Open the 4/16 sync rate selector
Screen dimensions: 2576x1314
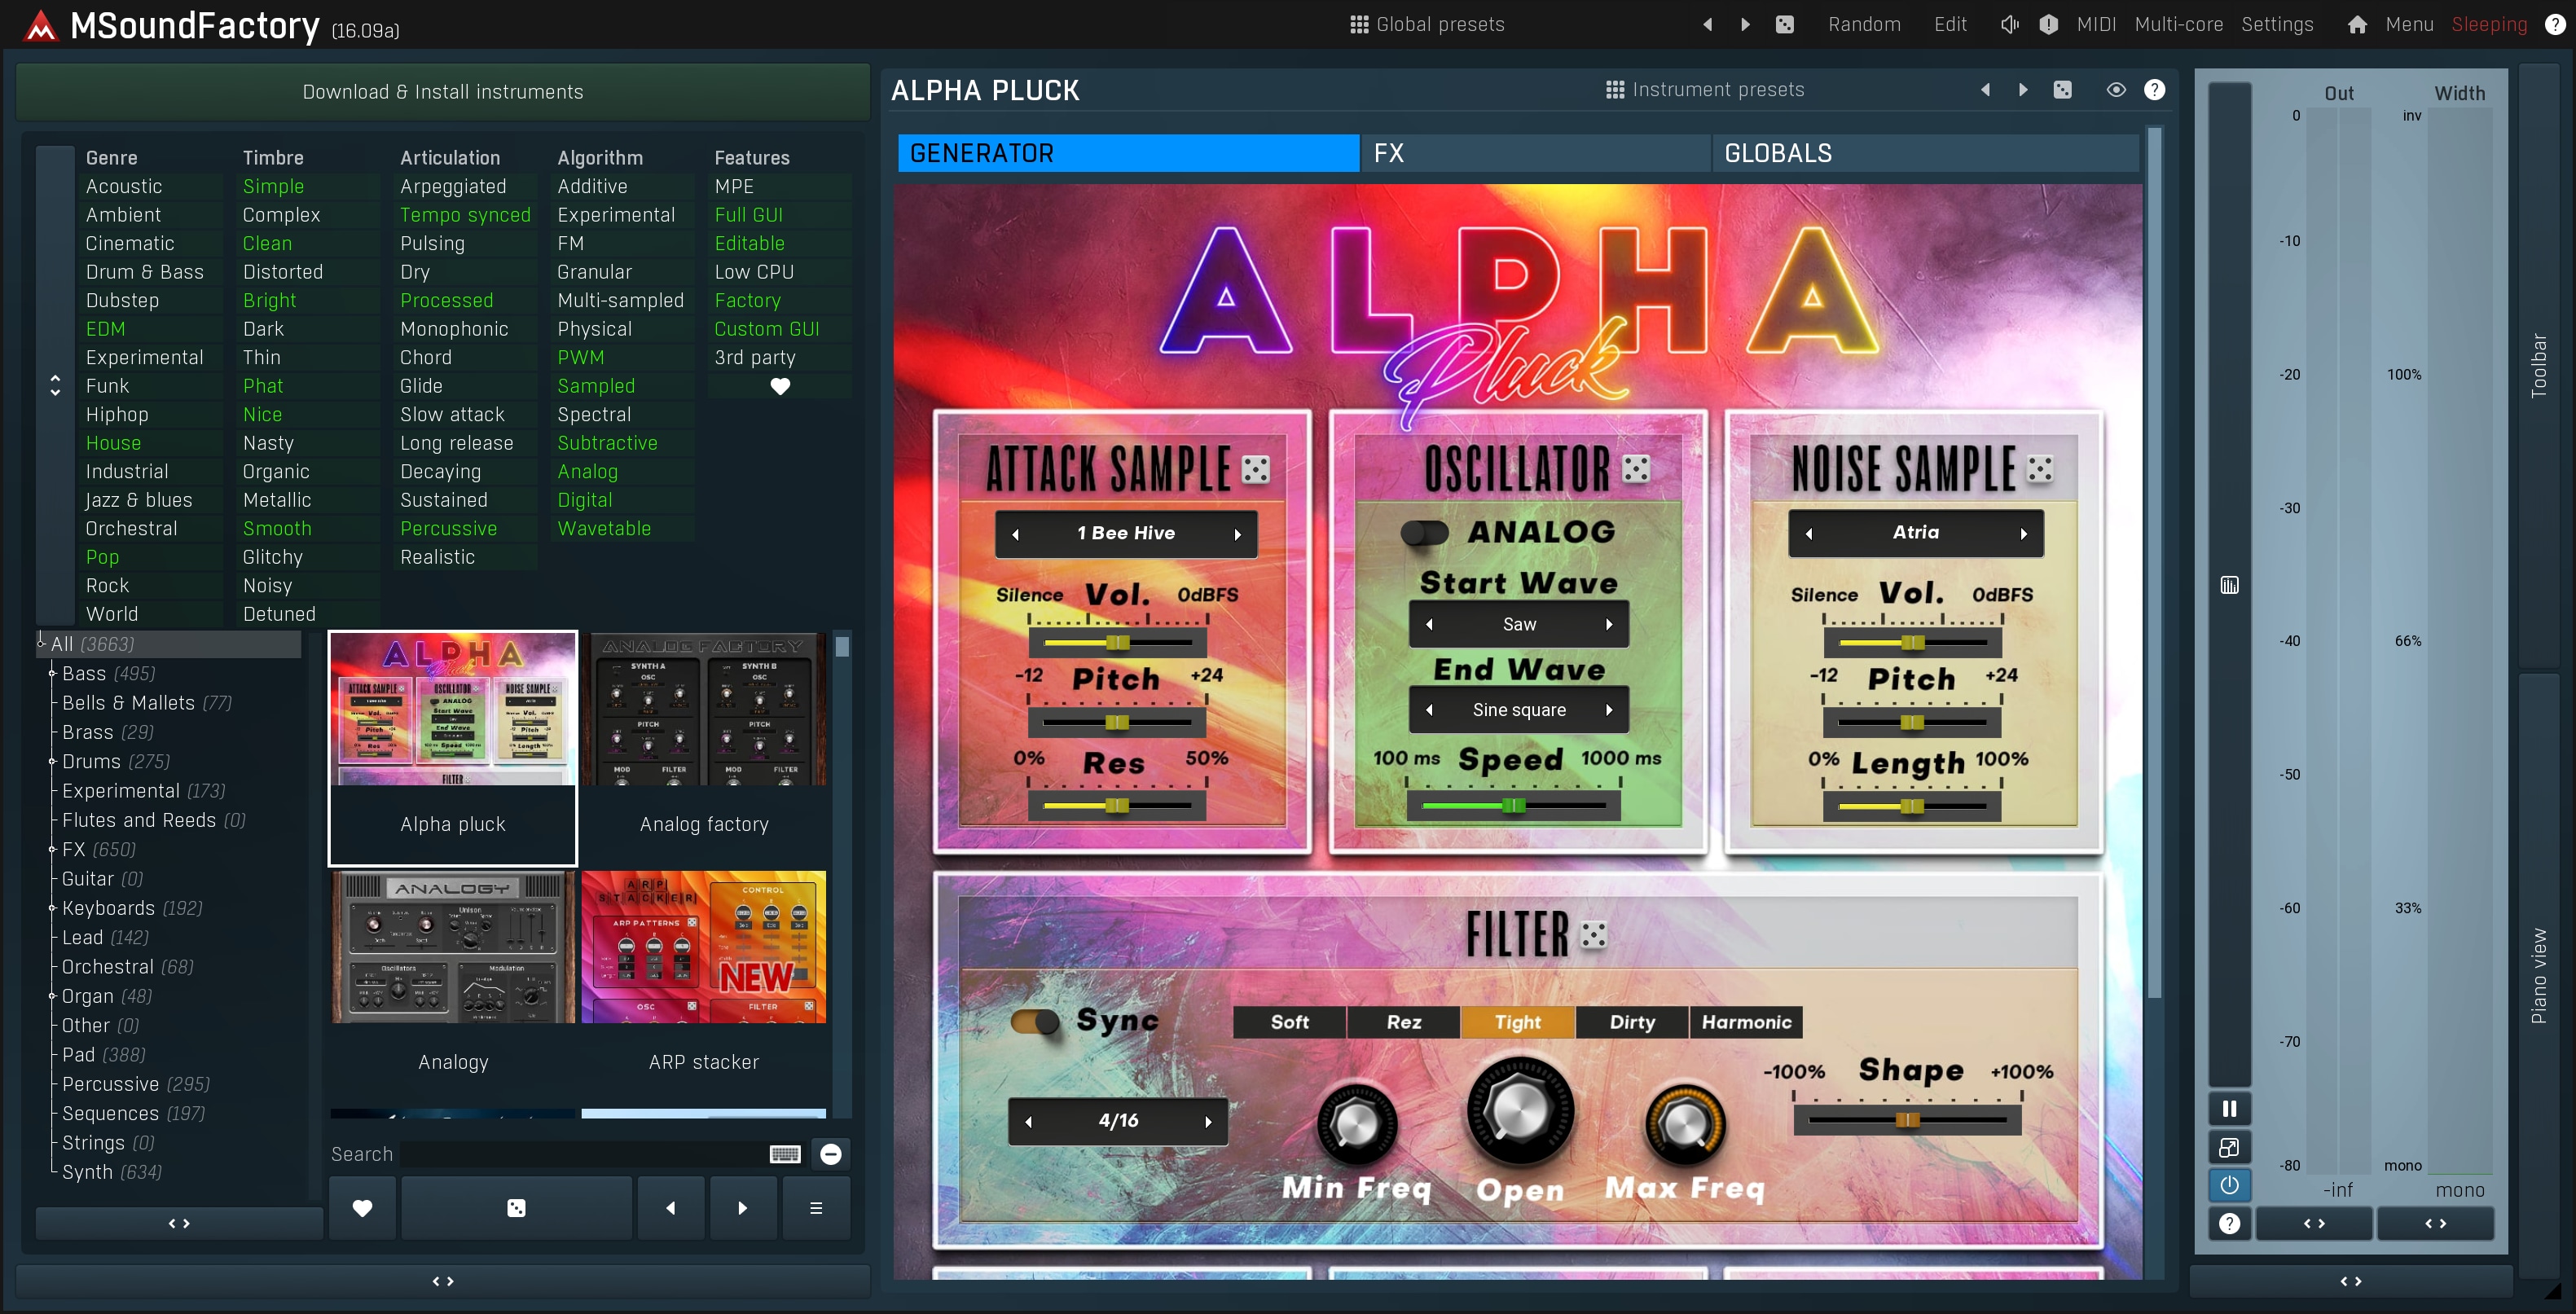1118,1121
